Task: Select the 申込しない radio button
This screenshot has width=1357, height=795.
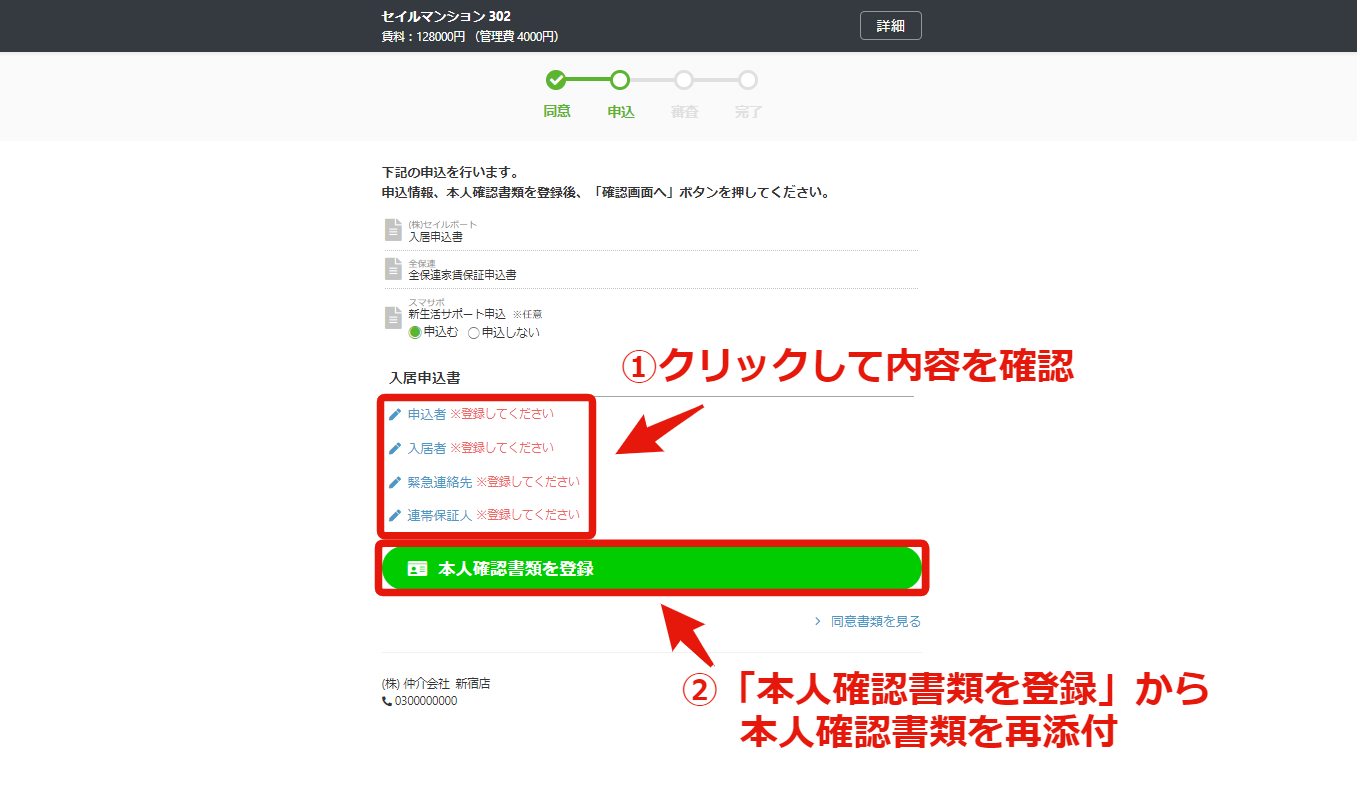Action: click(474, 333)
